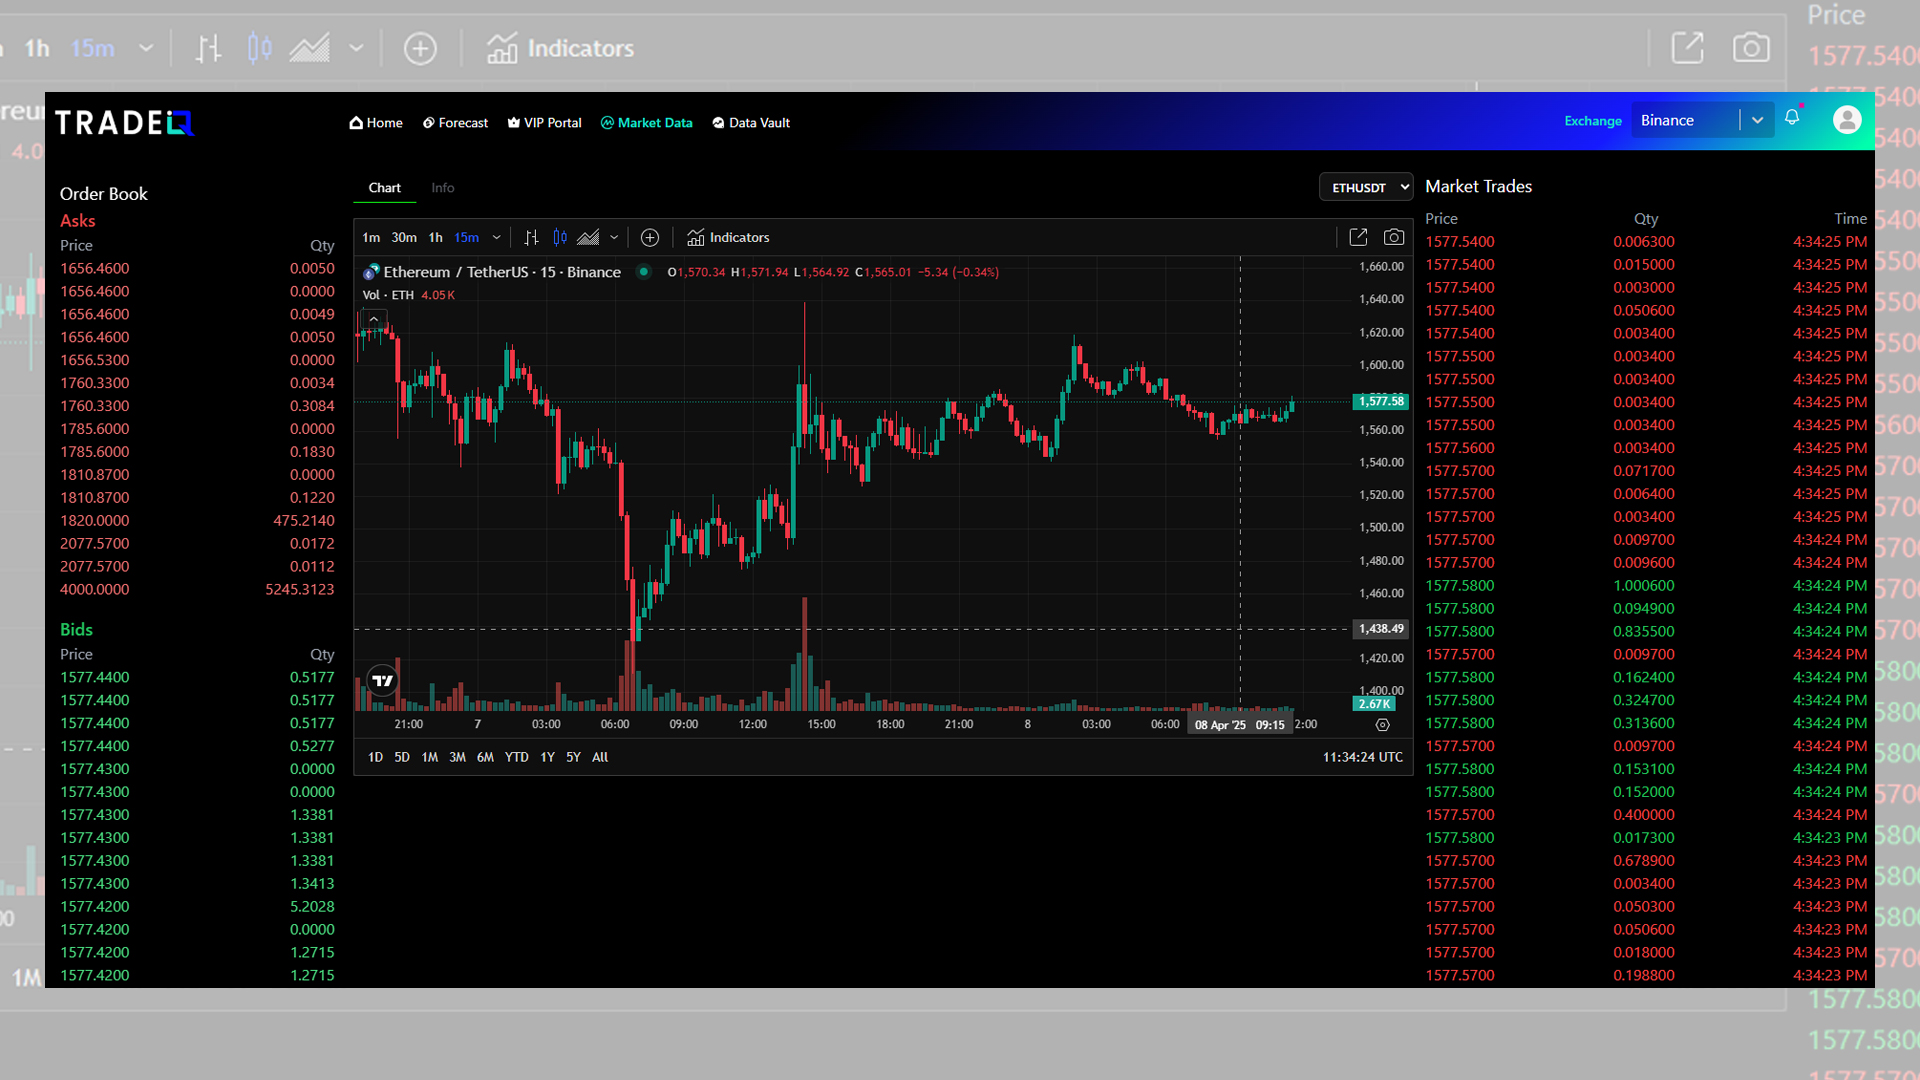Set chart range to 5Y
This screenshot has height=1080, width=1920.
[573, 758]
